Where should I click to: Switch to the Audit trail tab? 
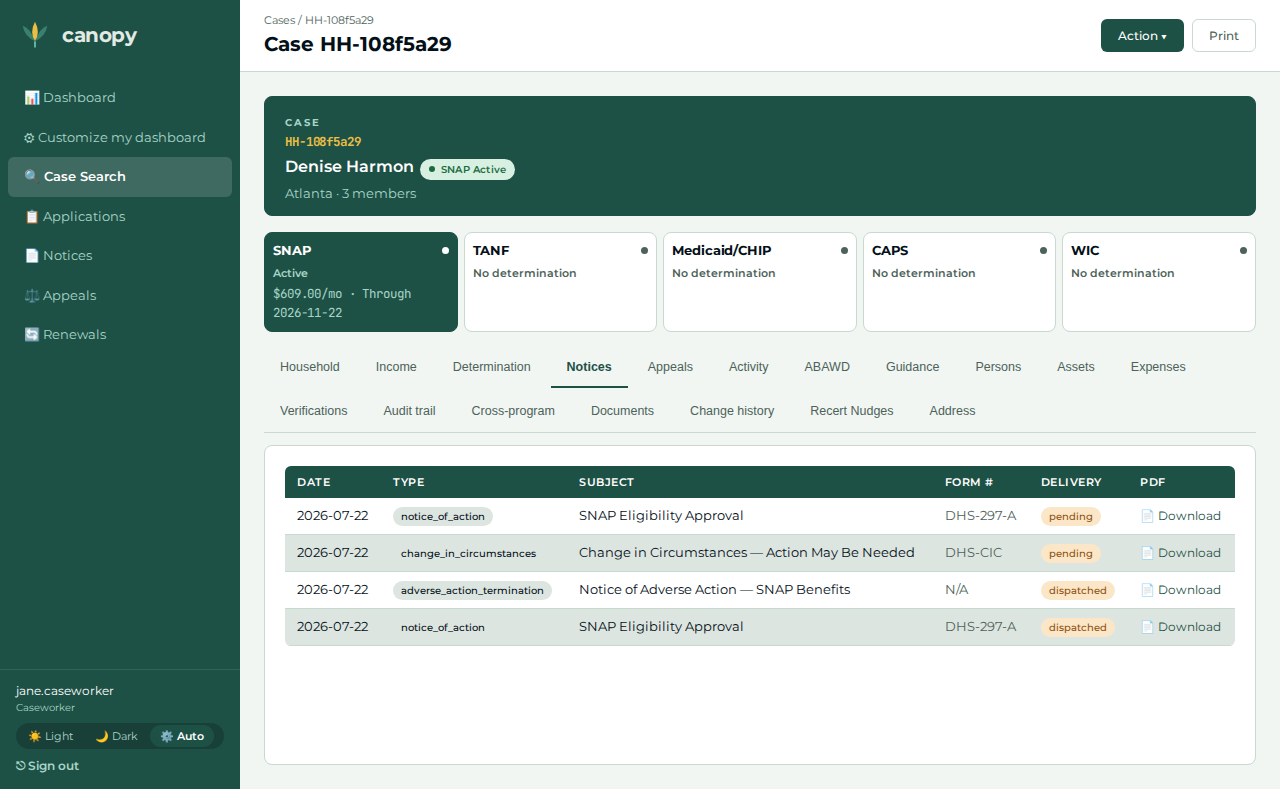coord(410,411)
